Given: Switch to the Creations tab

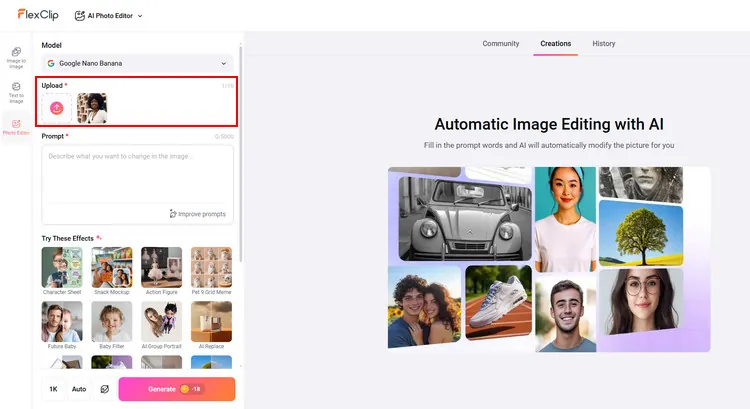Looking at the screenshot, I should click(x=555, y=44).
